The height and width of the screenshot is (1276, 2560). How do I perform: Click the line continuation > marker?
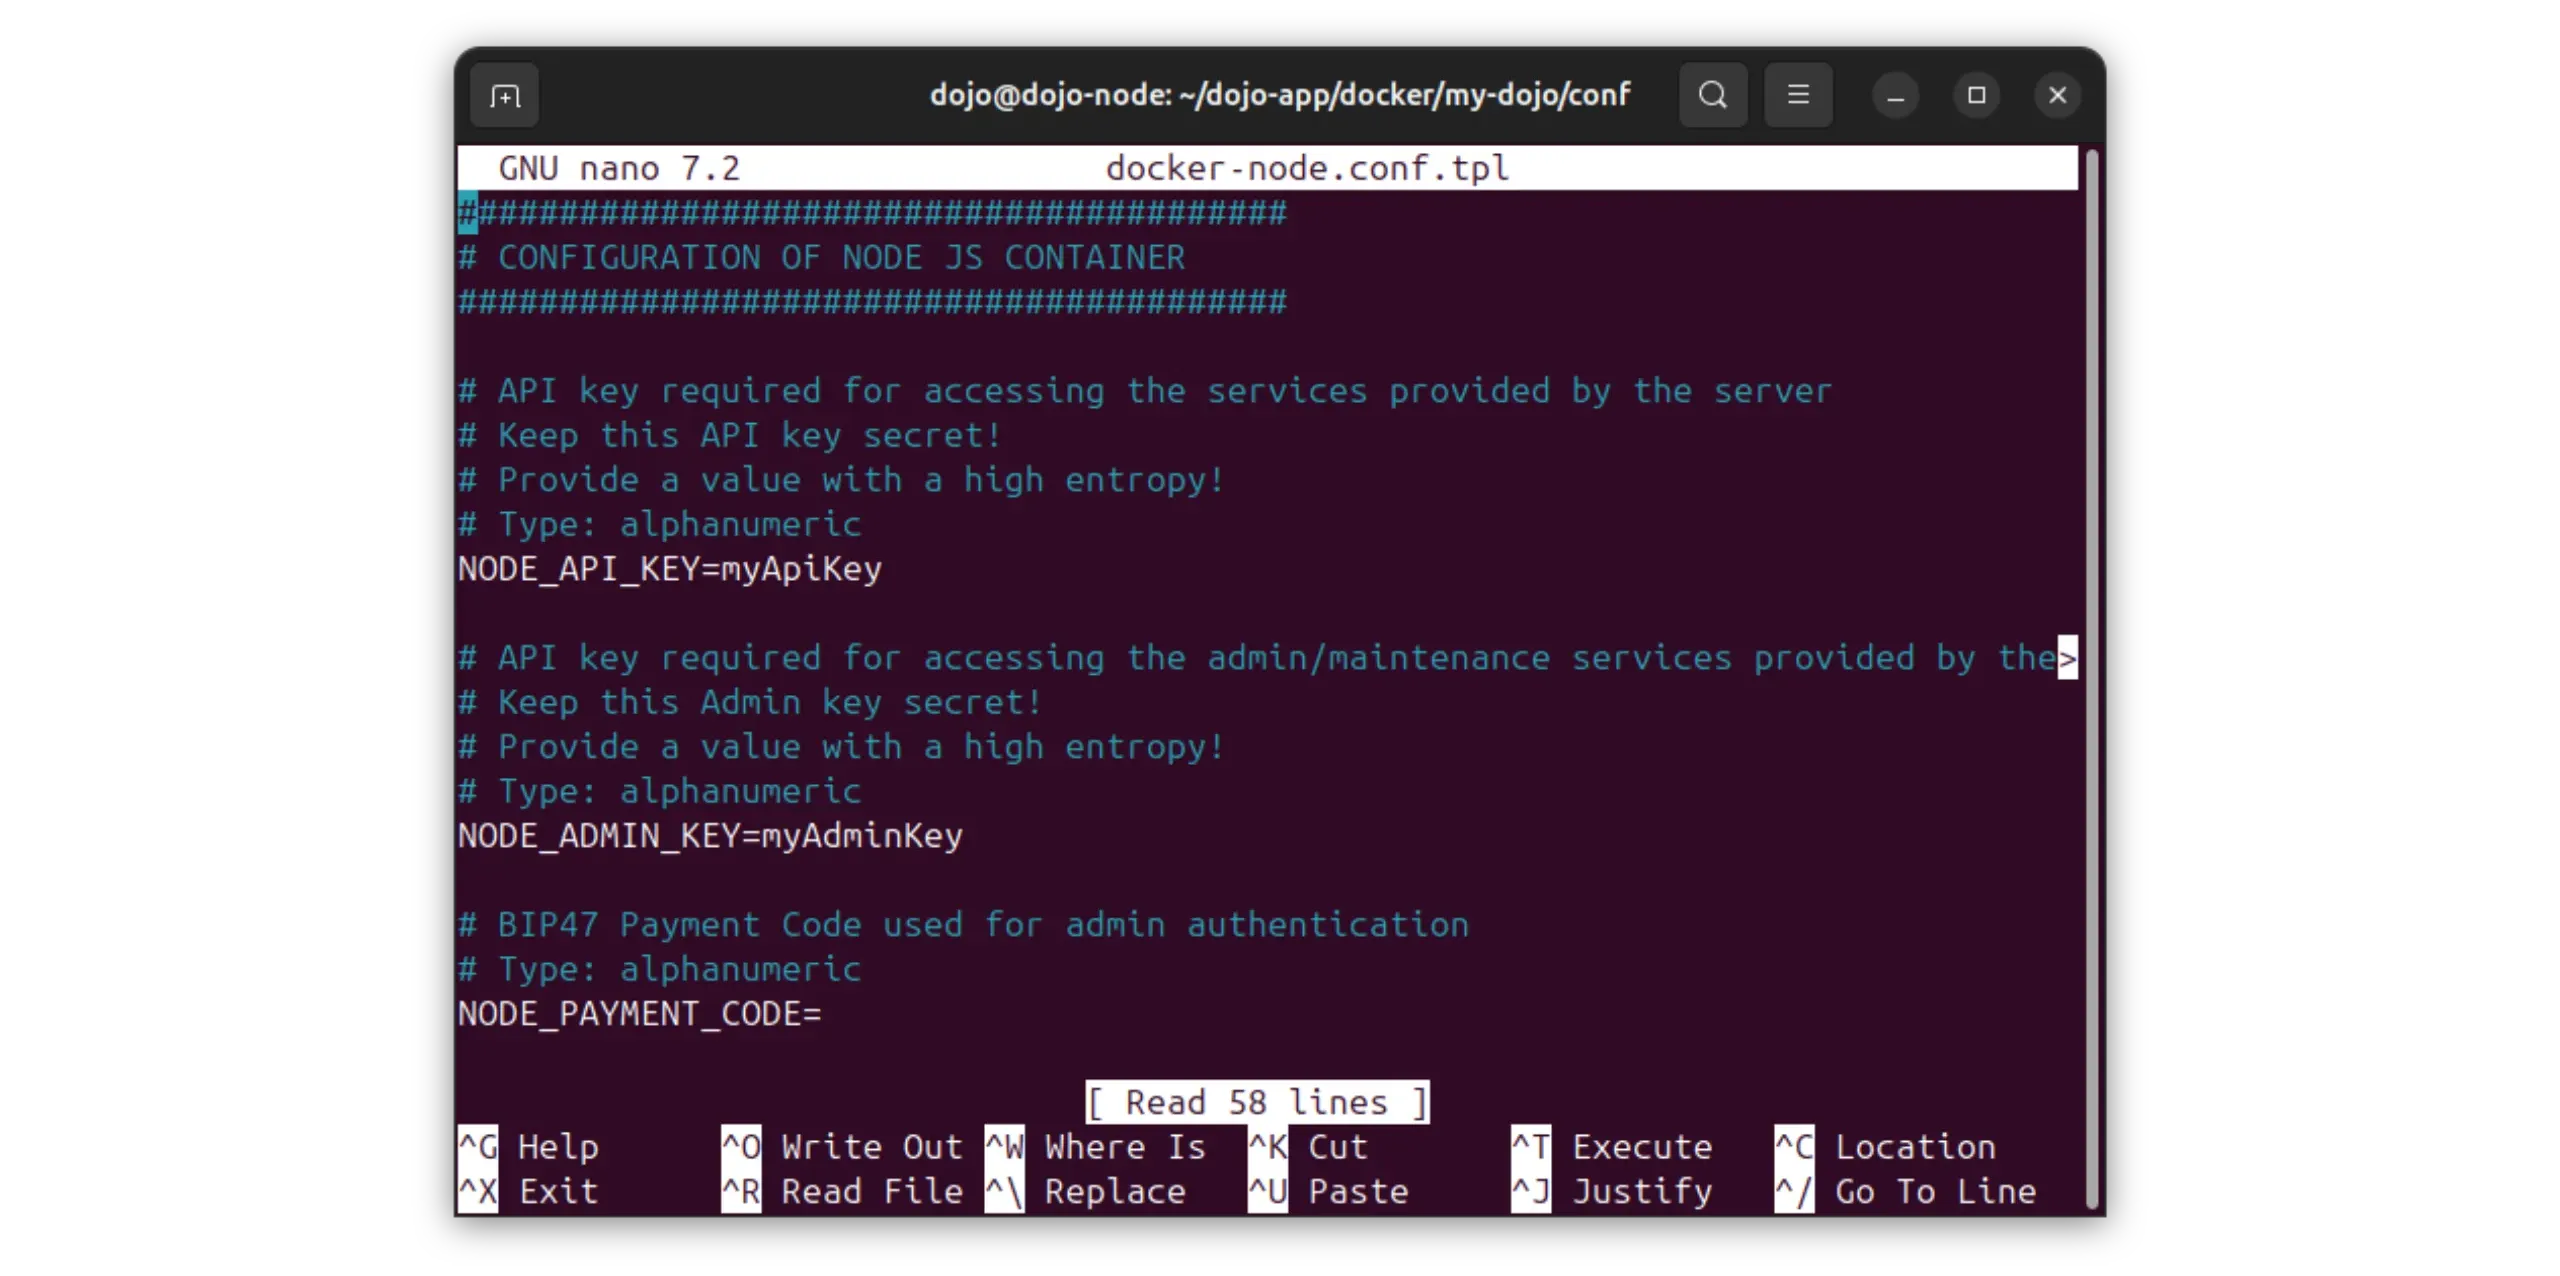tap(2067, 658)
